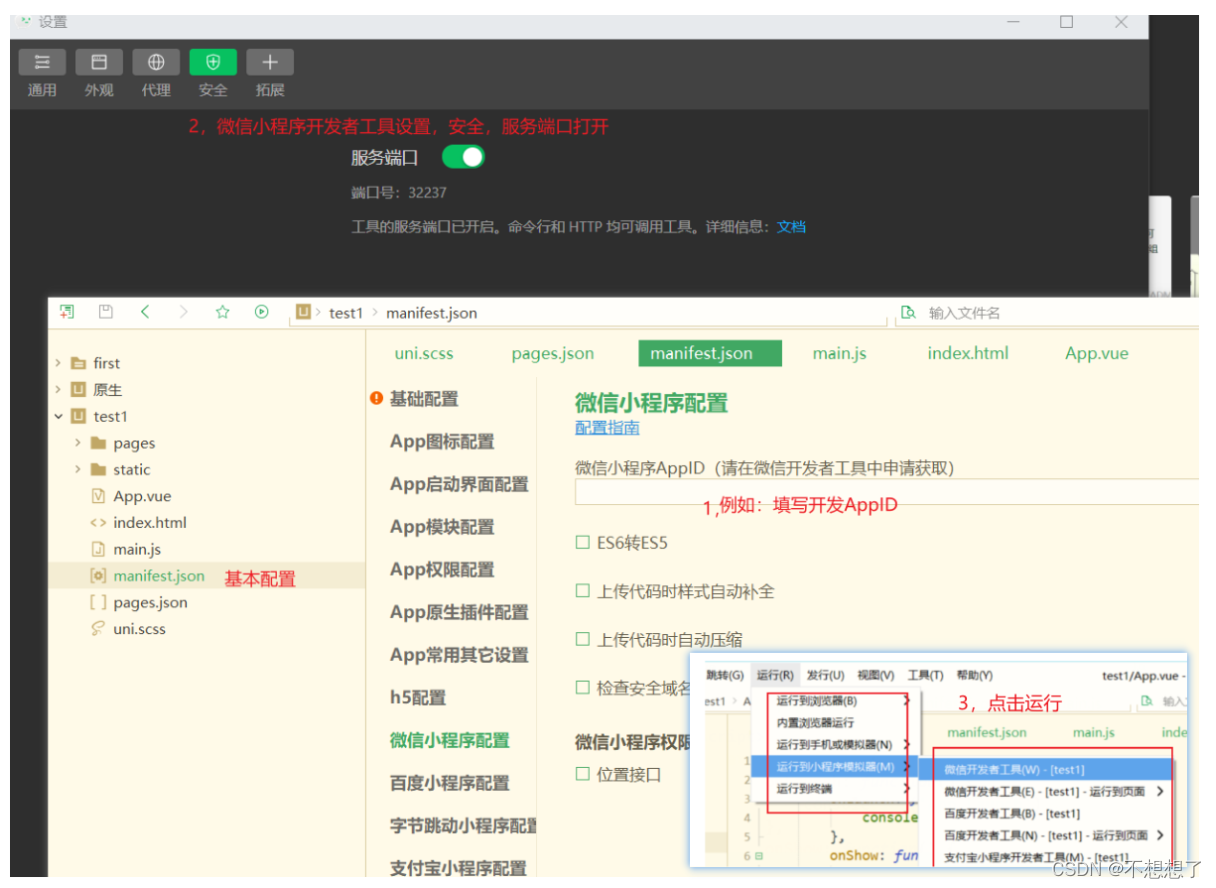Select the 原生 project icon
The height and width of the screenshot is (888, 1216).
click(x=78, y=390)
